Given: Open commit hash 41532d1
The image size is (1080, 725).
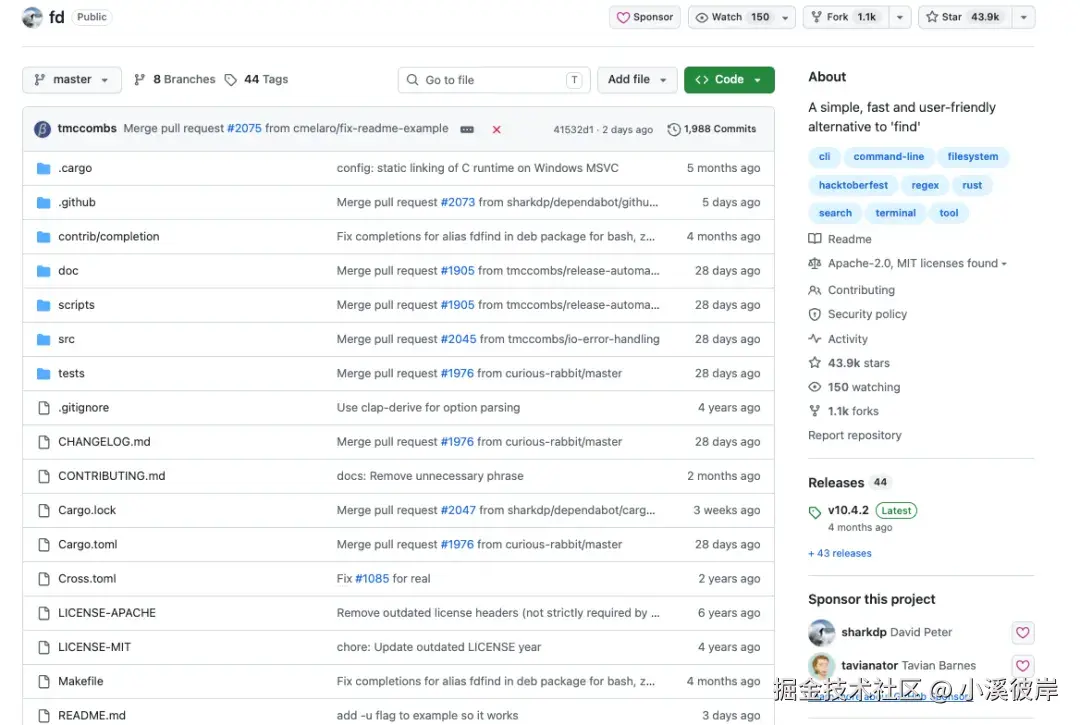Looking at the screenshot, I should 573,129.
